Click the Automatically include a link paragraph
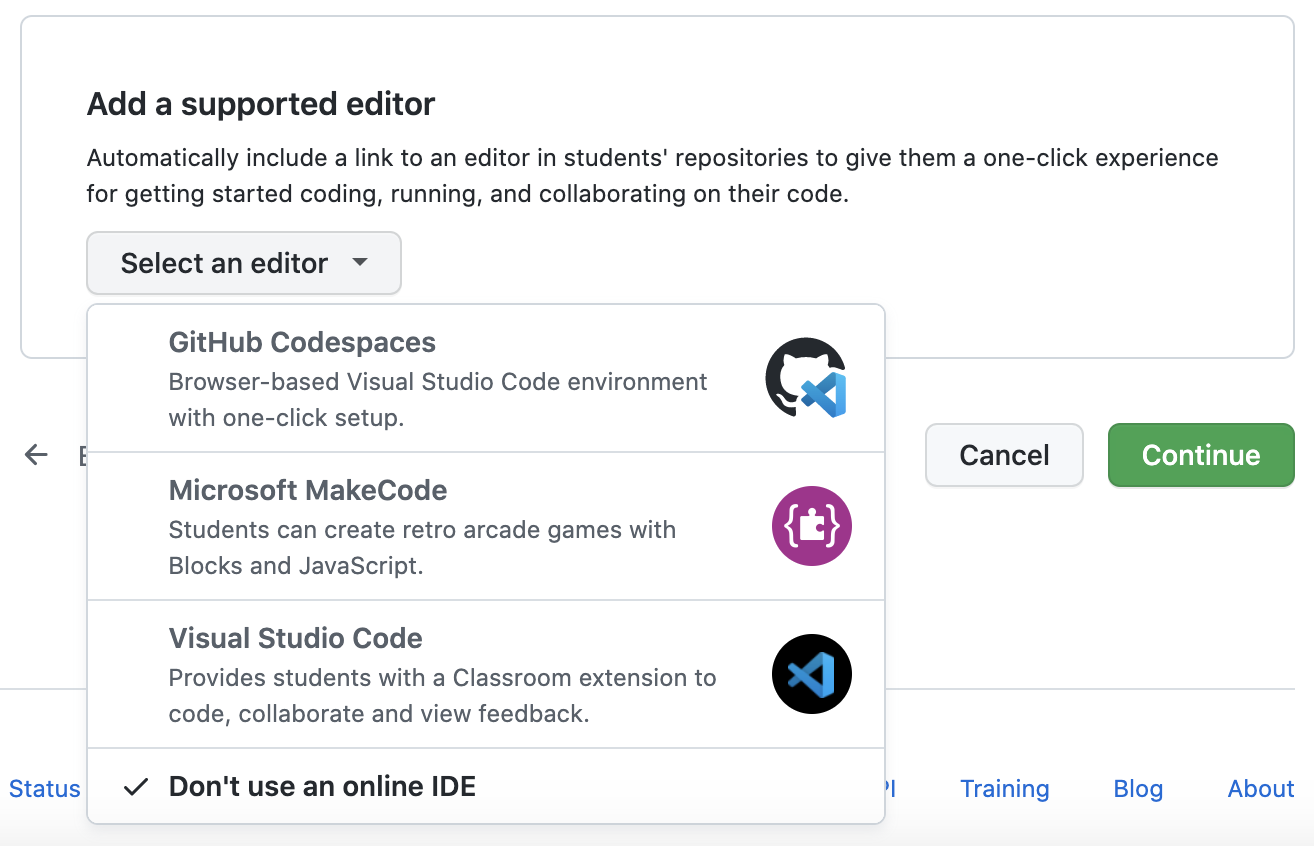Screen dimensions: 1314x846 click(653, 176)
